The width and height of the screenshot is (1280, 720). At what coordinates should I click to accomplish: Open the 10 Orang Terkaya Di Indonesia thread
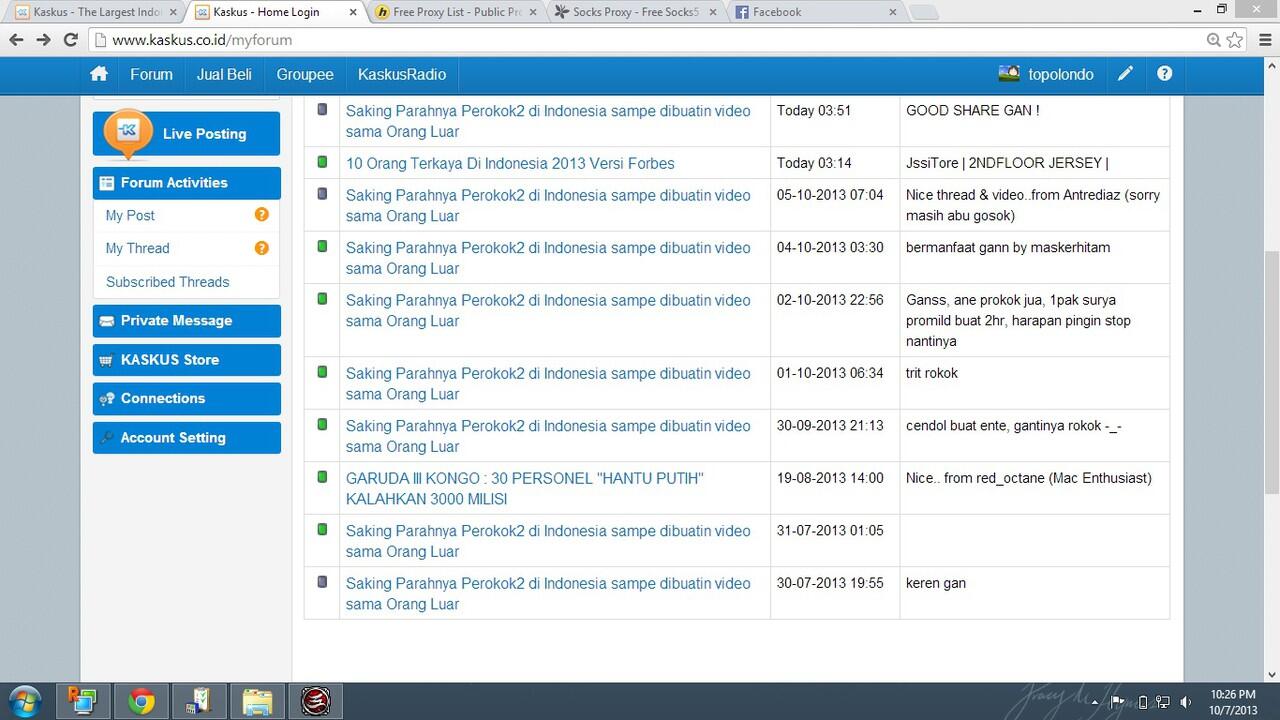pyautogui.click(x=510, y=163)
